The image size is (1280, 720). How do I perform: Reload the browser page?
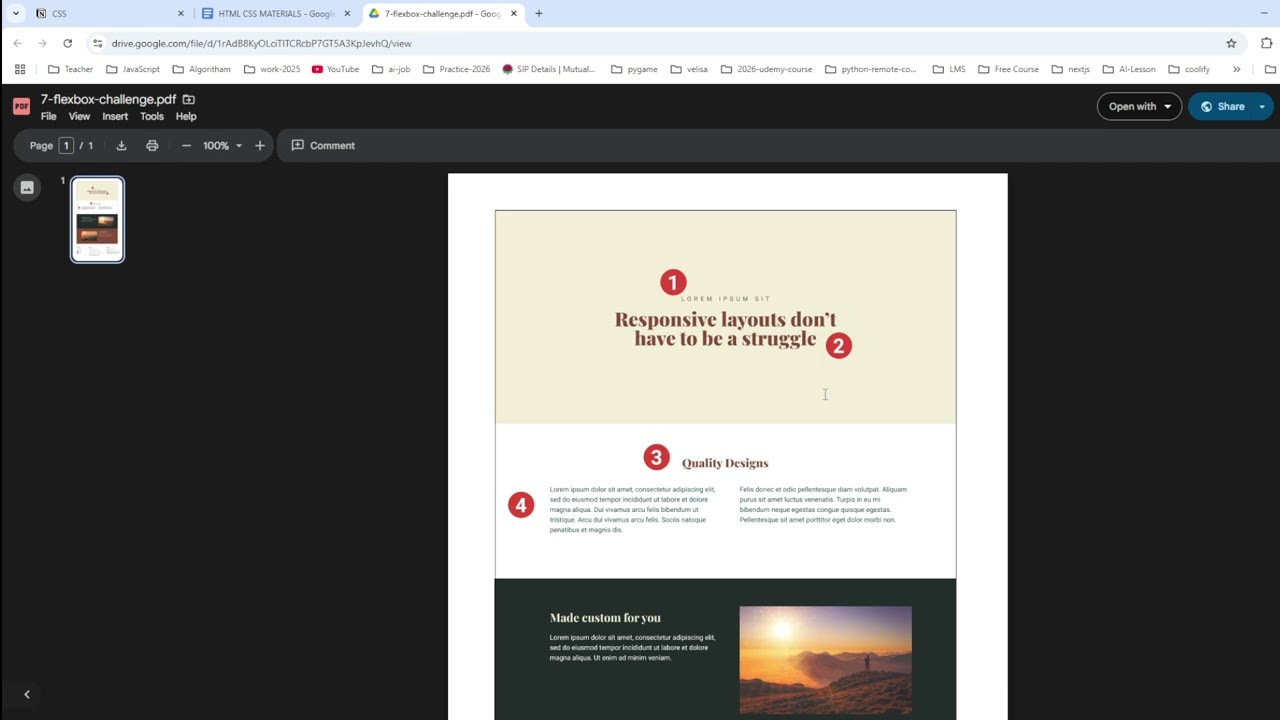67,43
